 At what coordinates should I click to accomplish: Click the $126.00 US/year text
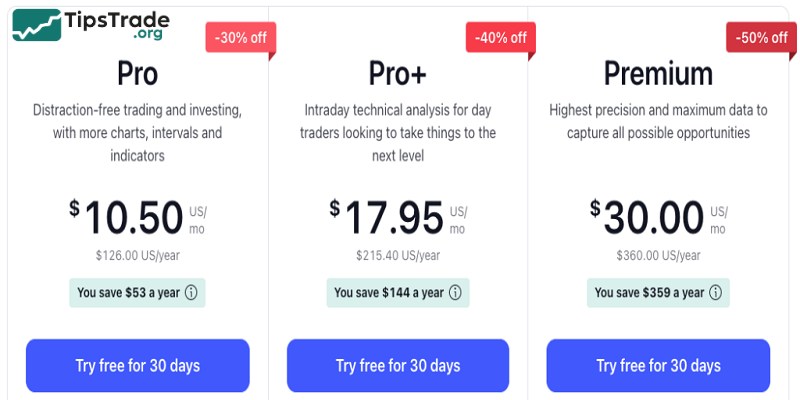coord(138,255)
